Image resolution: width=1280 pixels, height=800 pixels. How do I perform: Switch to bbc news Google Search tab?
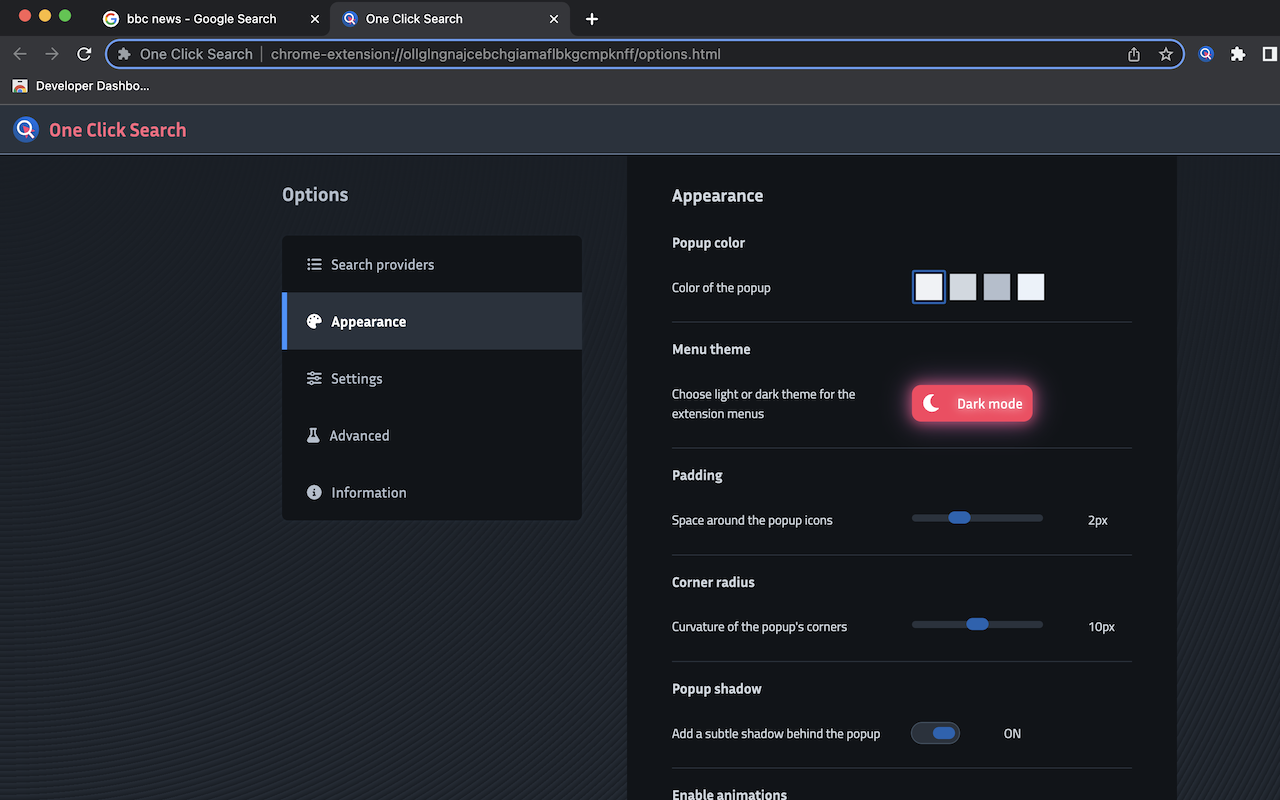tap(213, 19)
